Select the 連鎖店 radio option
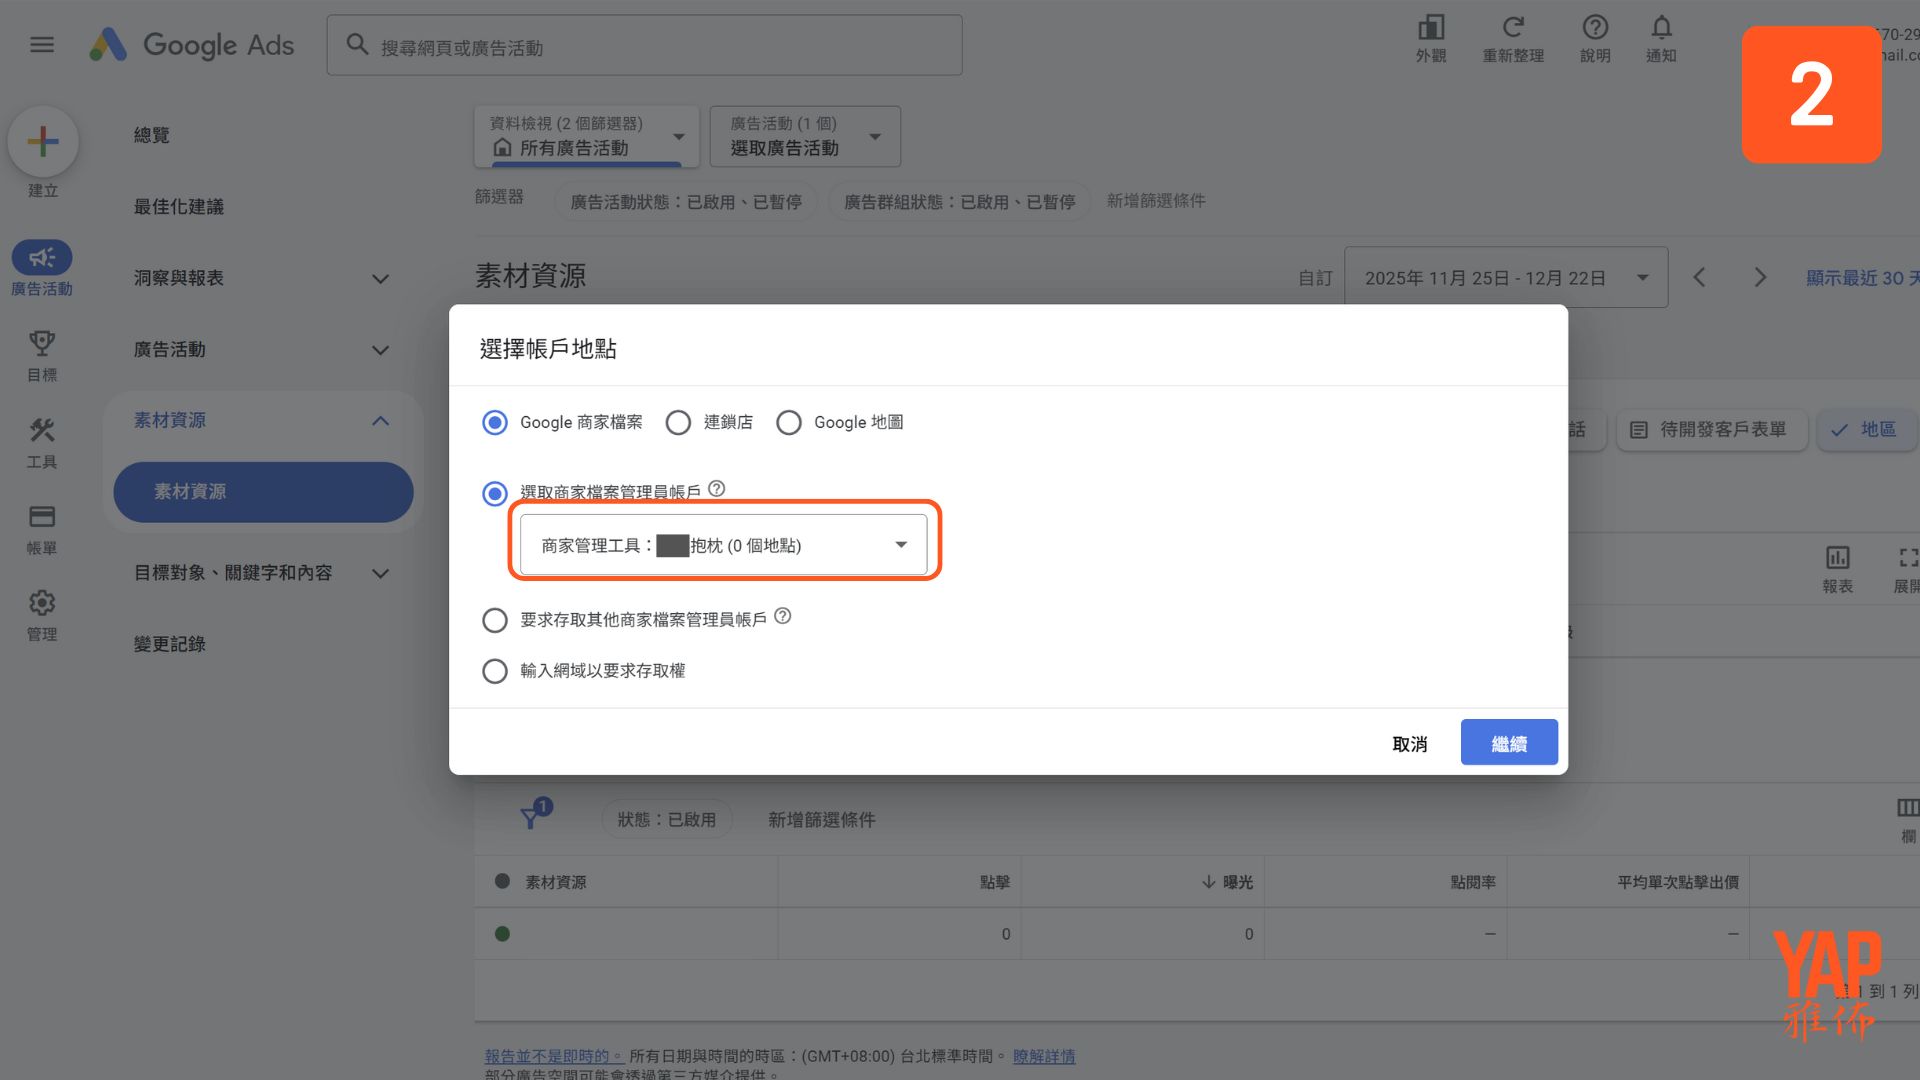Screen dimensions: 1920x1080 click(678, 423)
